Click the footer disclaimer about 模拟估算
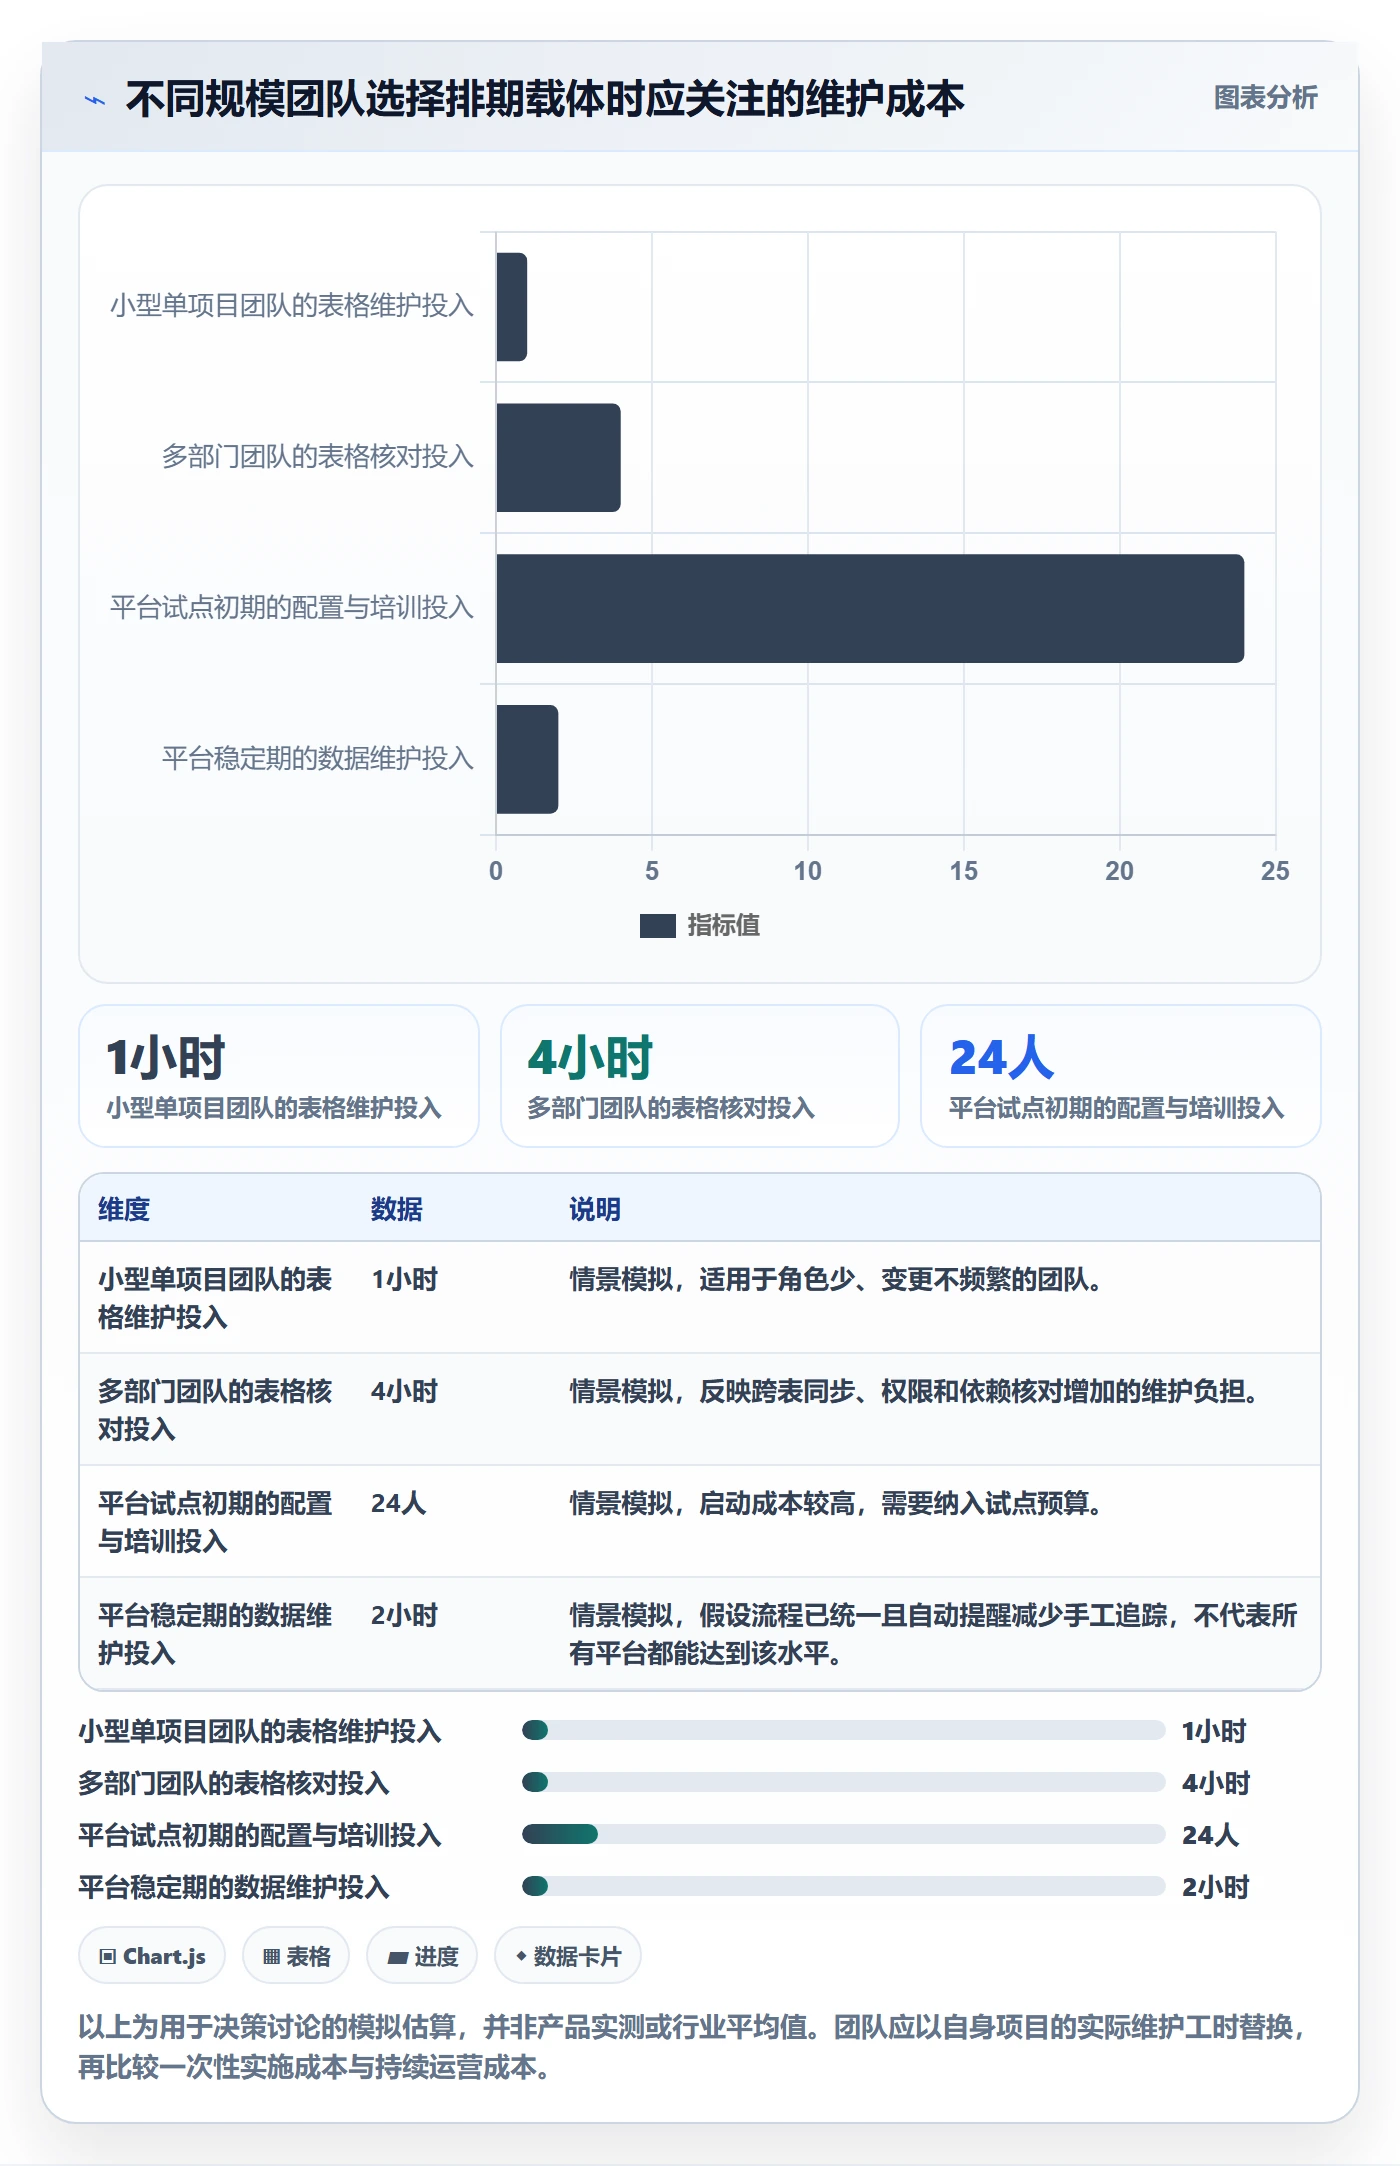The image size is (1400, 2166). pos(691,2046)
